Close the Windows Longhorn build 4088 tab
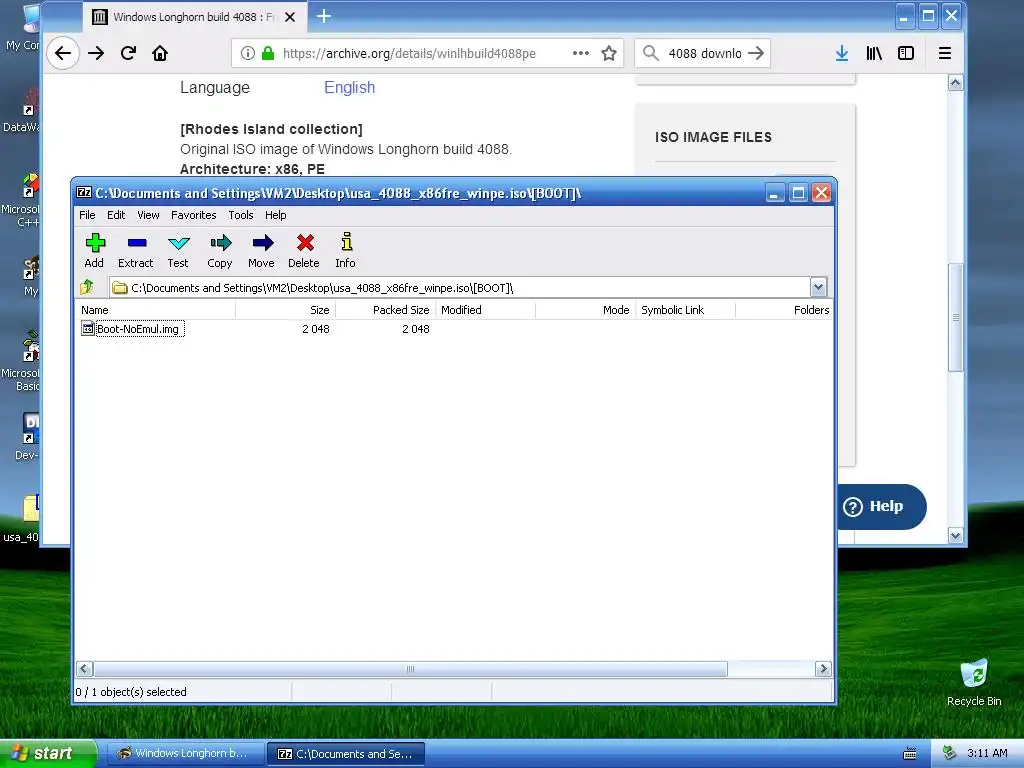The image size is (1024, 768). pos(290,17)
